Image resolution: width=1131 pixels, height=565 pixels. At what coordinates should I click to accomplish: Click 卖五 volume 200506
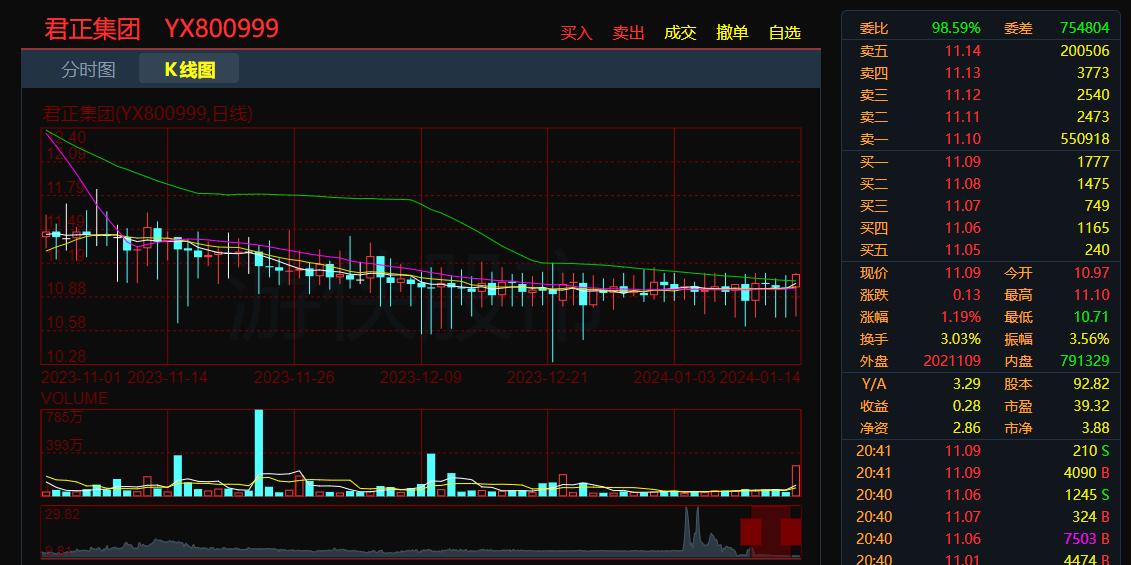pos(1084,51)
